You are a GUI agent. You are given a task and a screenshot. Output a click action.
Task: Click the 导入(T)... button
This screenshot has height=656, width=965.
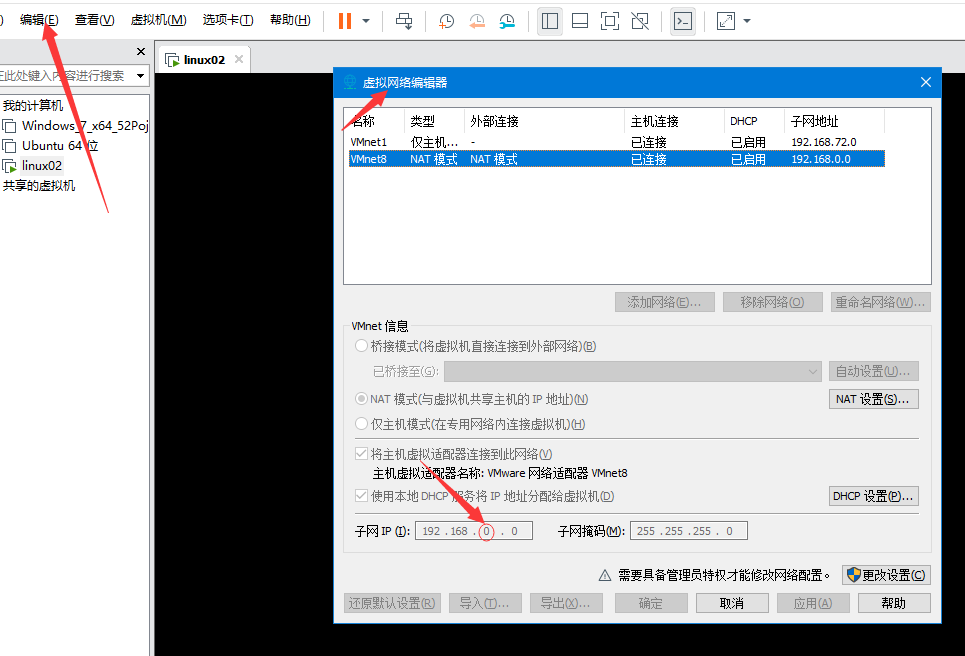(486, 603)
